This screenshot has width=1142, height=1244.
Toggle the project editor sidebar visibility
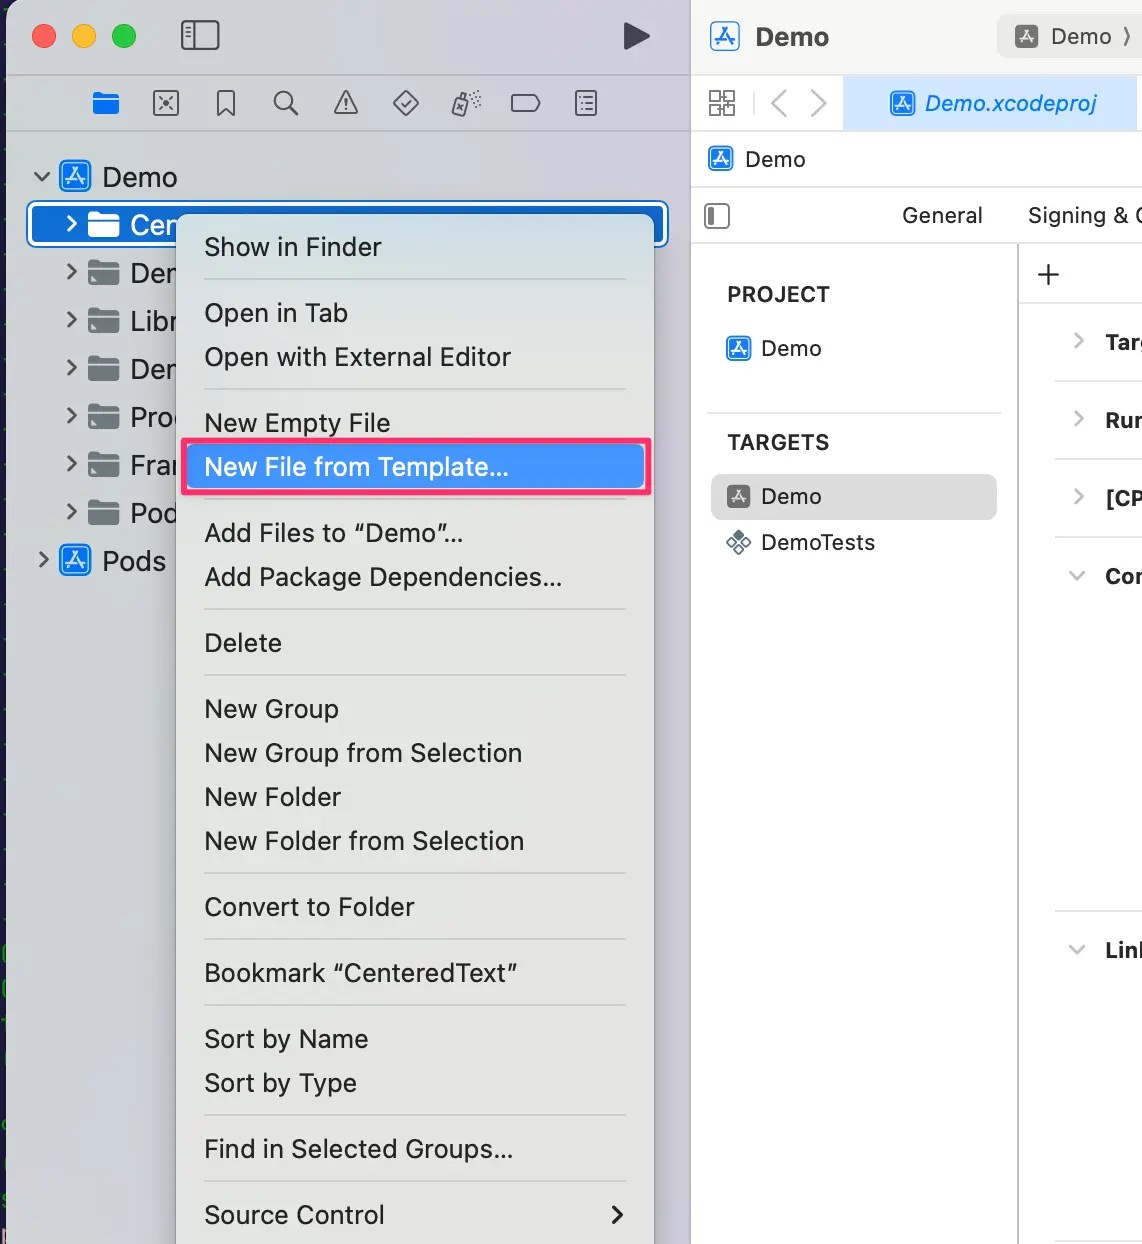717,215
